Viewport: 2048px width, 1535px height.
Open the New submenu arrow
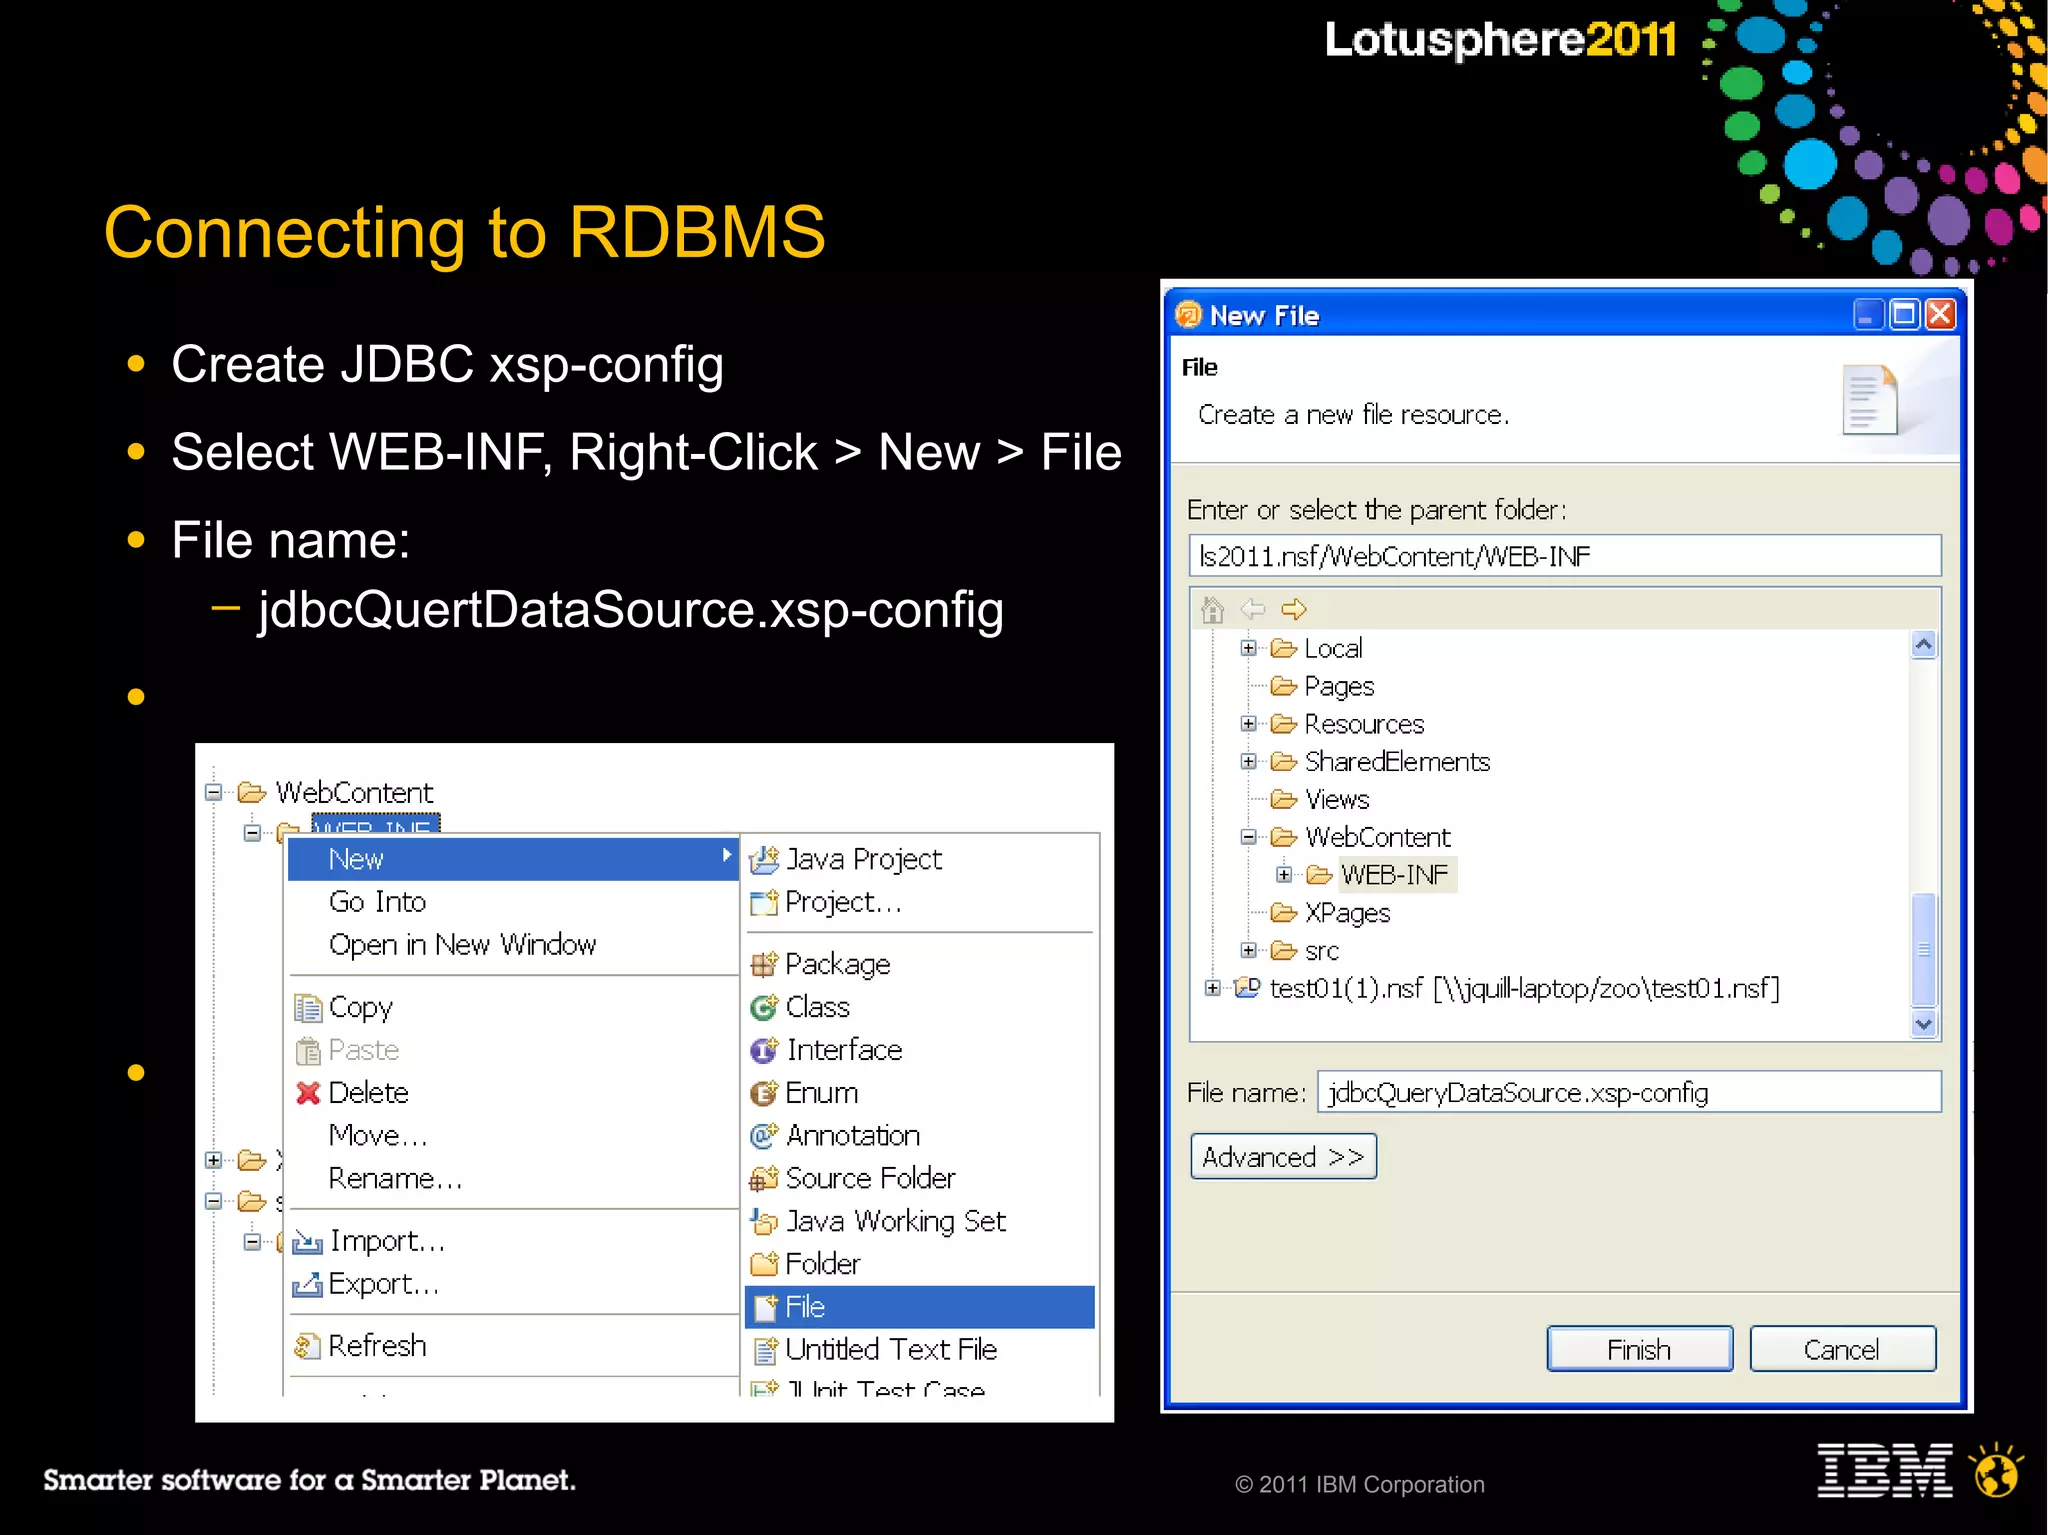727,856
